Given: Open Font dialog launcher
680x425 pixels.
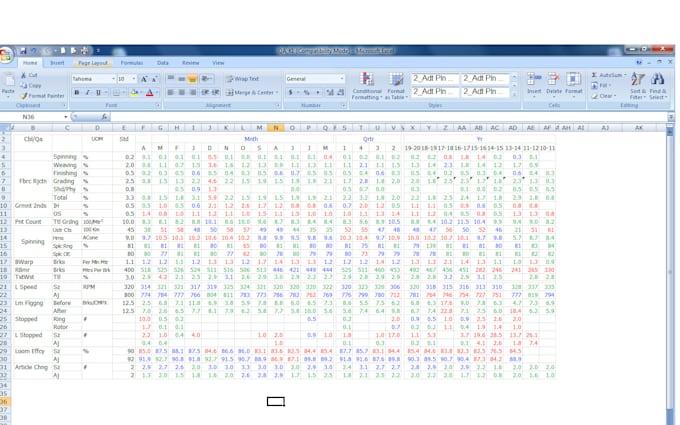Looking at the screenshot, I should (157, 105).
